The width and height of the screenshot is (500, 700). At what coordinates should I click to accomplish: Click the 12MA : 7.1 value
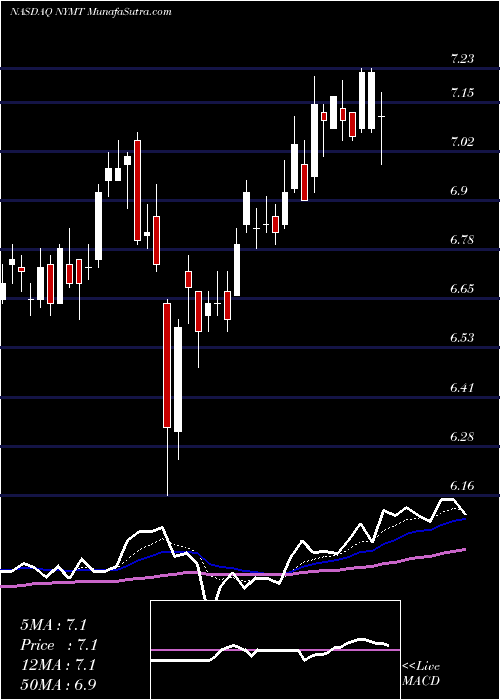[58, 665]
